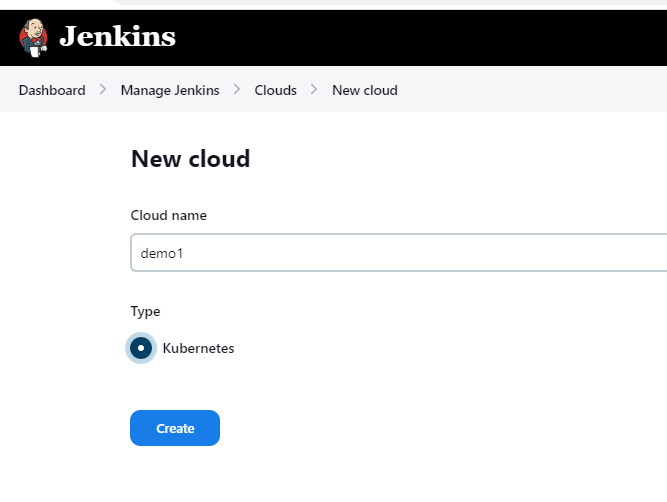Select the Kubernetes radio button

141,348
